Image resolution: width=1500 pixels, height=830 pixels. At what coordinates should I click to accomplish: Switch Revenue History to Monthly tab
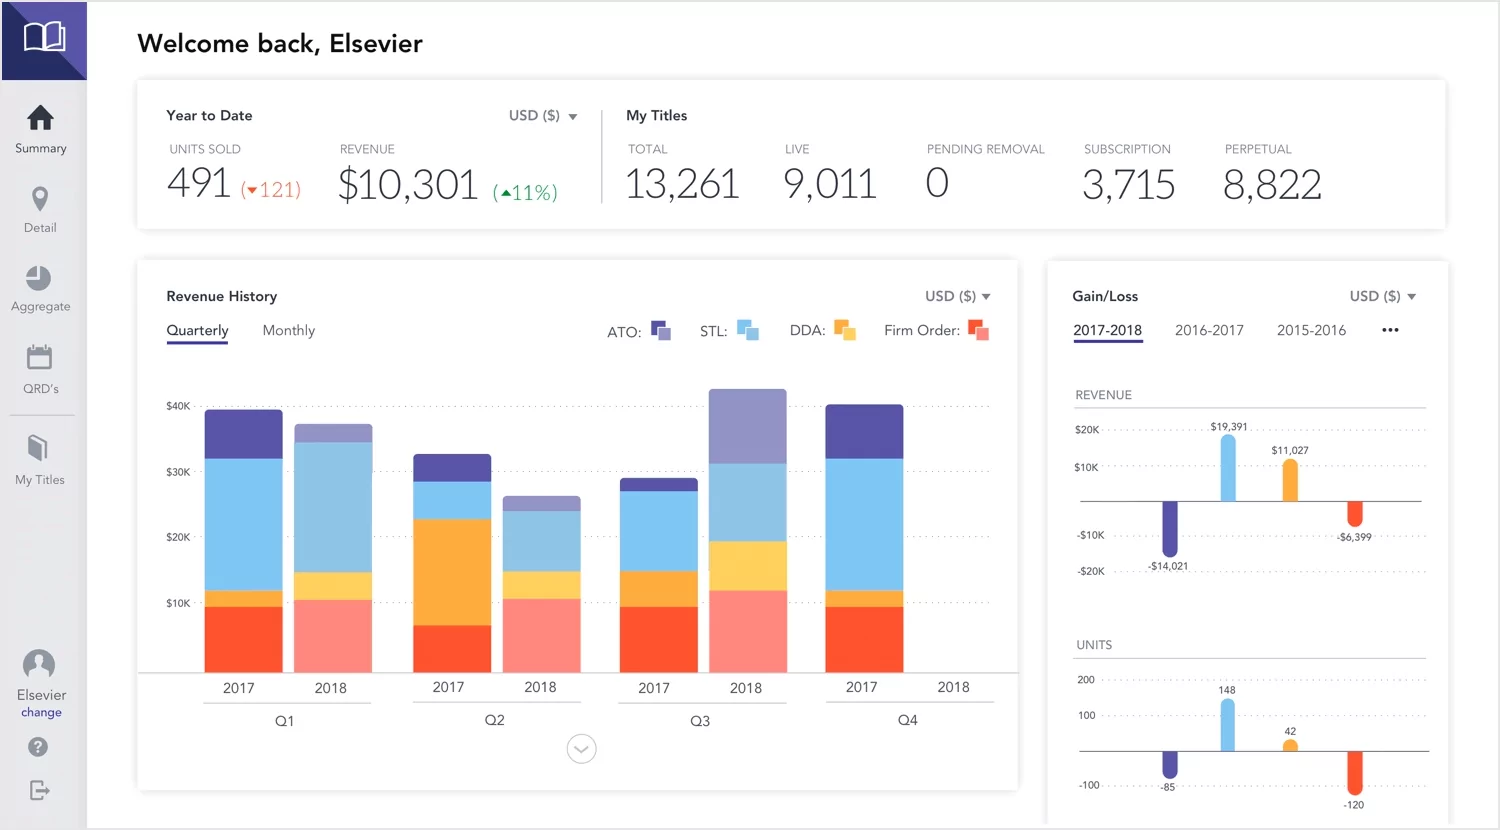(288, 330)
